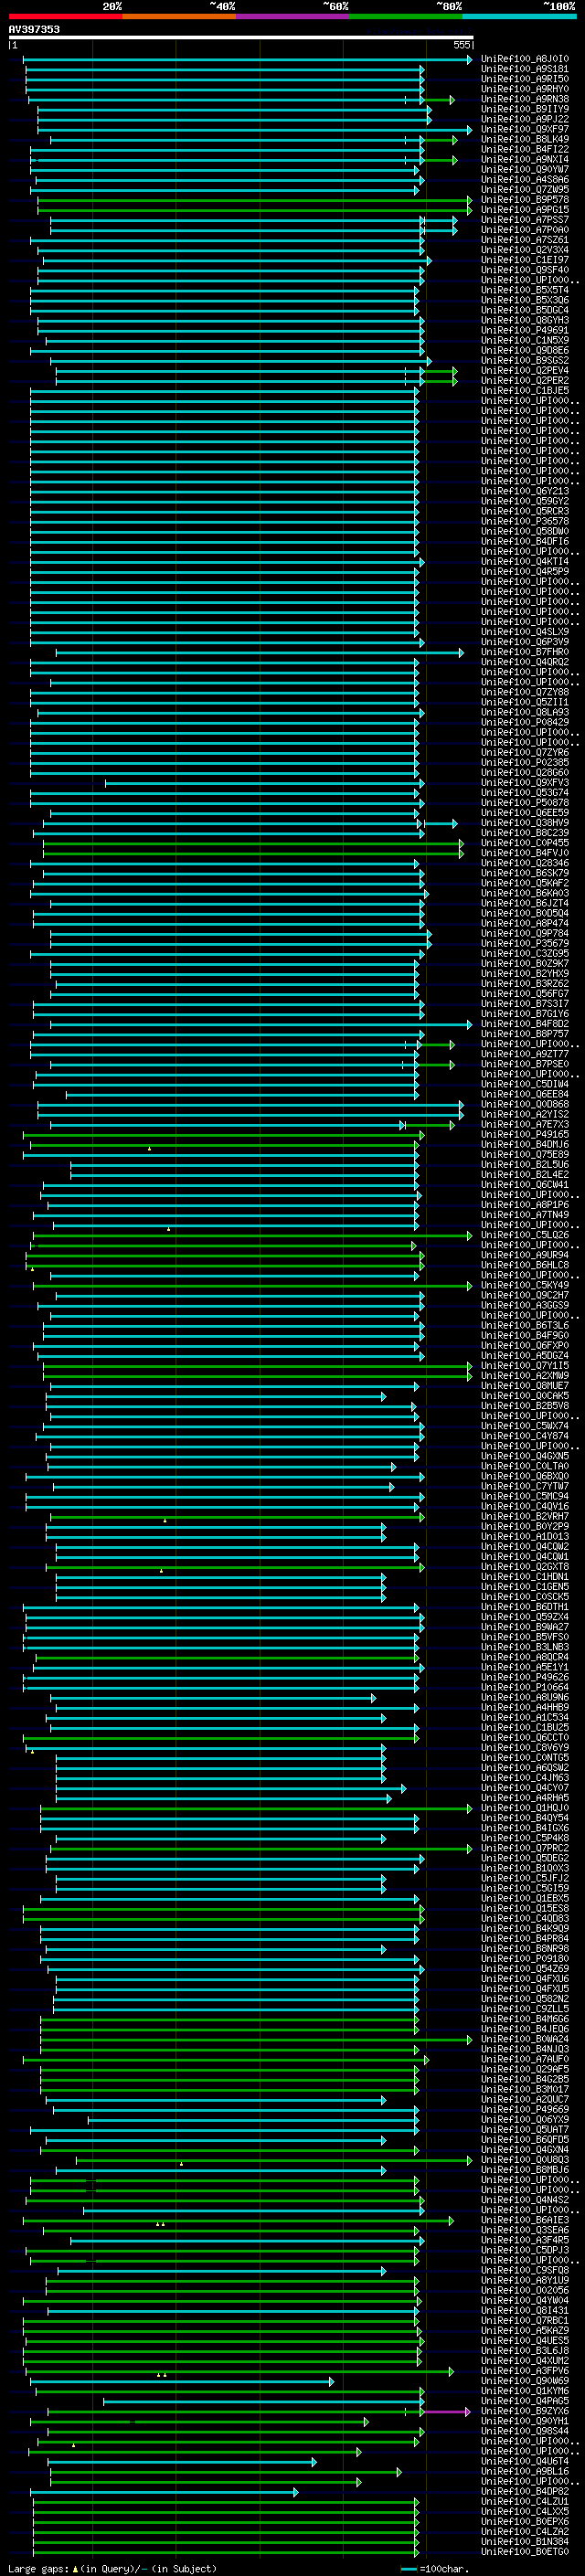Select hit label UniRef100_A9RI50

(525, 79)
